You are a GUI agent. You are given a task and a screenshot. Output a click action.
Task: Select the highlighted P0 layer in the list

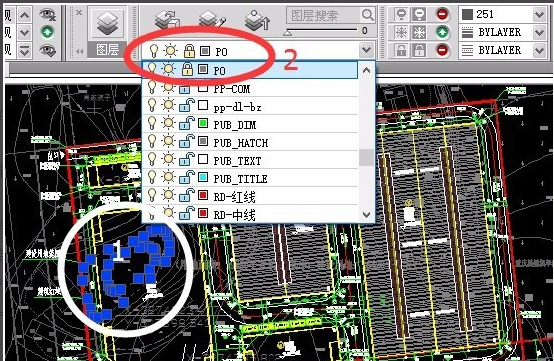pos(250,70)
